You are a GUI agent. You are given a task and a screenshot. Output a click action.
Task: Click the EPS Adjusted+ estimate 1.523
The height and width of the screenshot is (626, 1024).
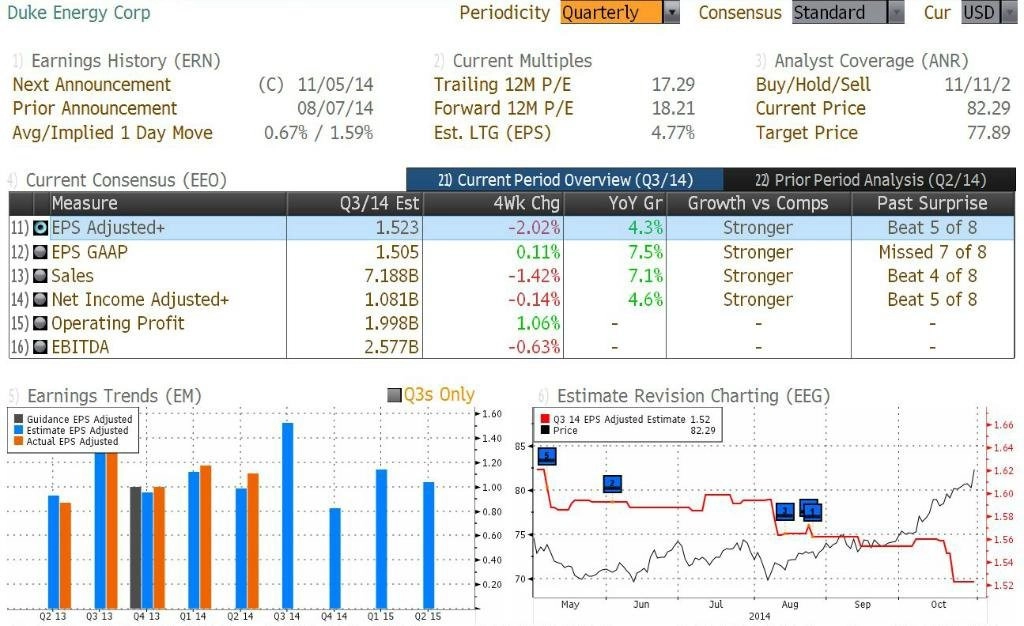397,228
